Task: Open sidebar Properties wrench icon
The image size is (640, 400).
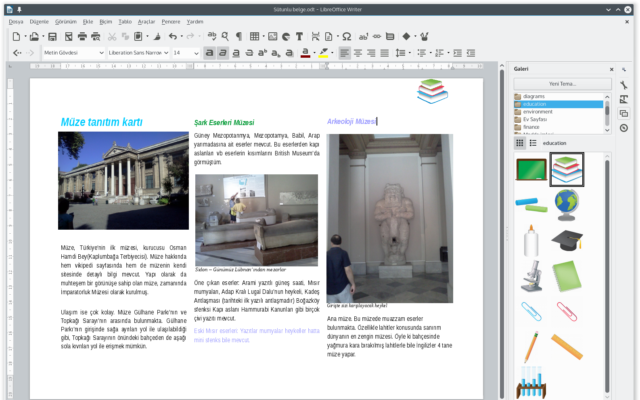Action: 624,85
